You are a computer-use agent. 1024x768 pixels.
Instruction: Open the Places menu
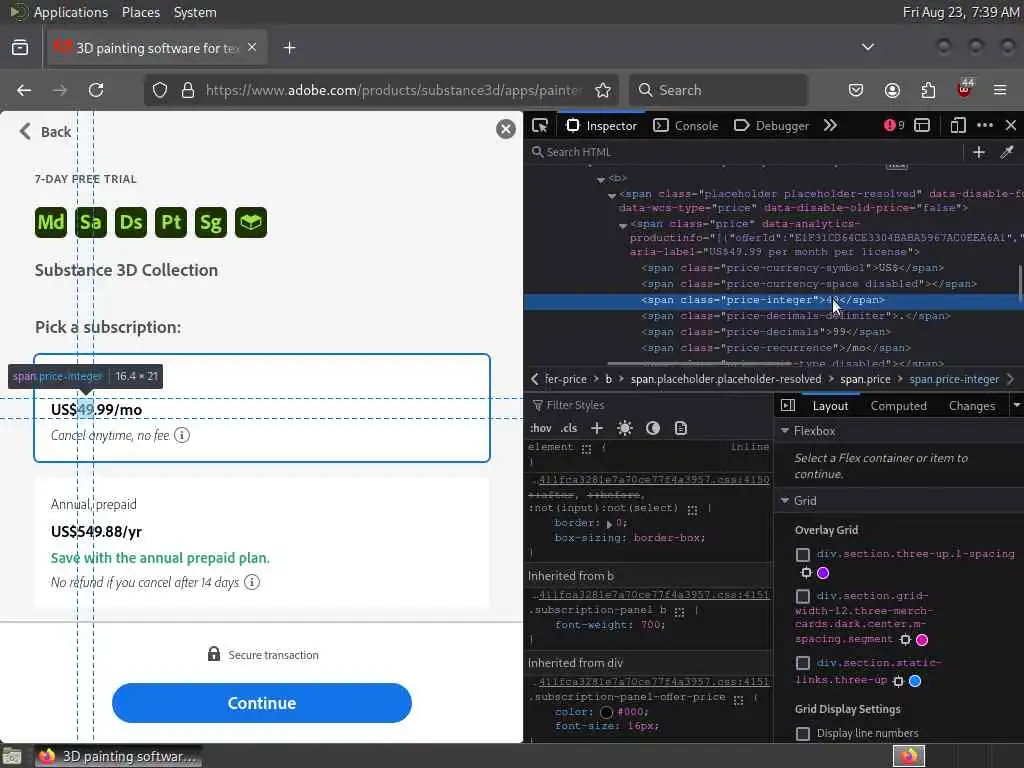tap(140, 12)
